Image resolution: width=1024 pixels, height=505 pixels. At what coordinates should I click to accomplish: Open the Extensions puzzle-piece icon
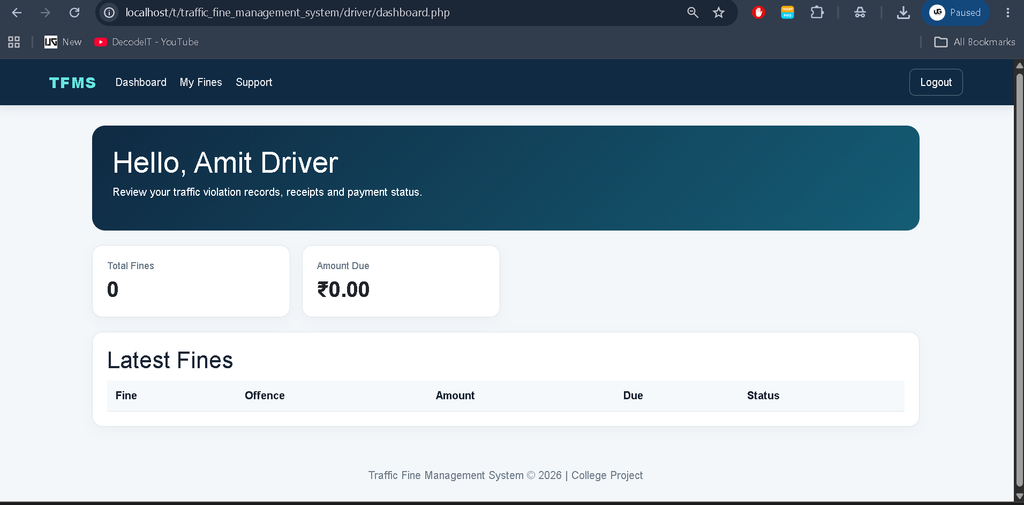point(817,12)
